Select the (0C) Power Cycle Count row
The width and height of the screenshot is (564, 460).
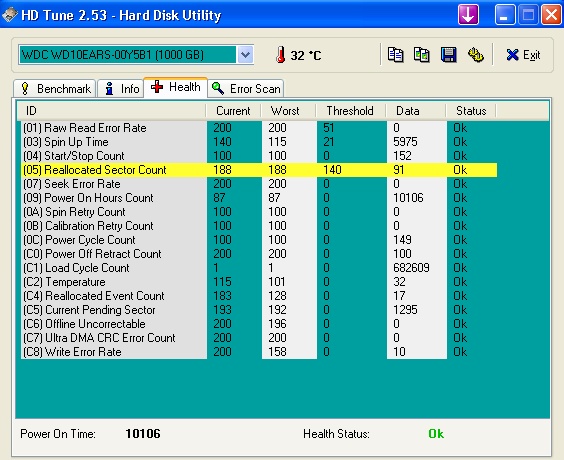(259, 240)
